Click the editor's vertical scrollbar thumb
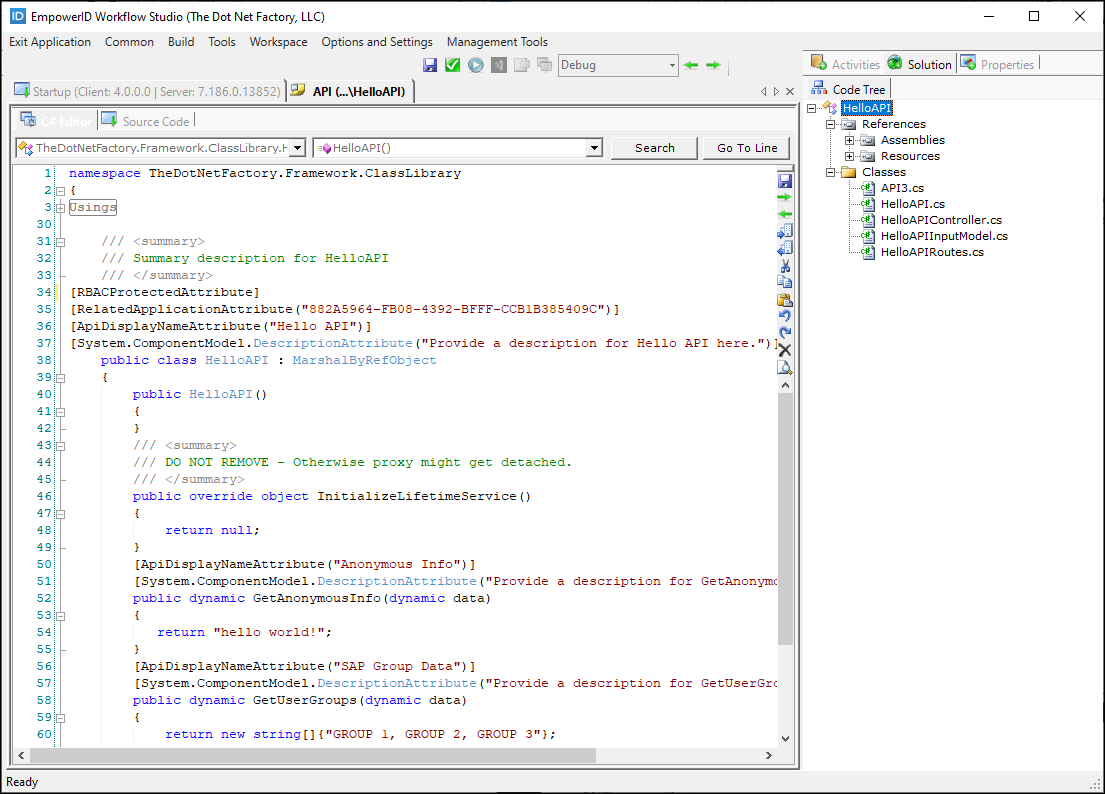This screenshot has height=794, width=1105. coord(785,520)
